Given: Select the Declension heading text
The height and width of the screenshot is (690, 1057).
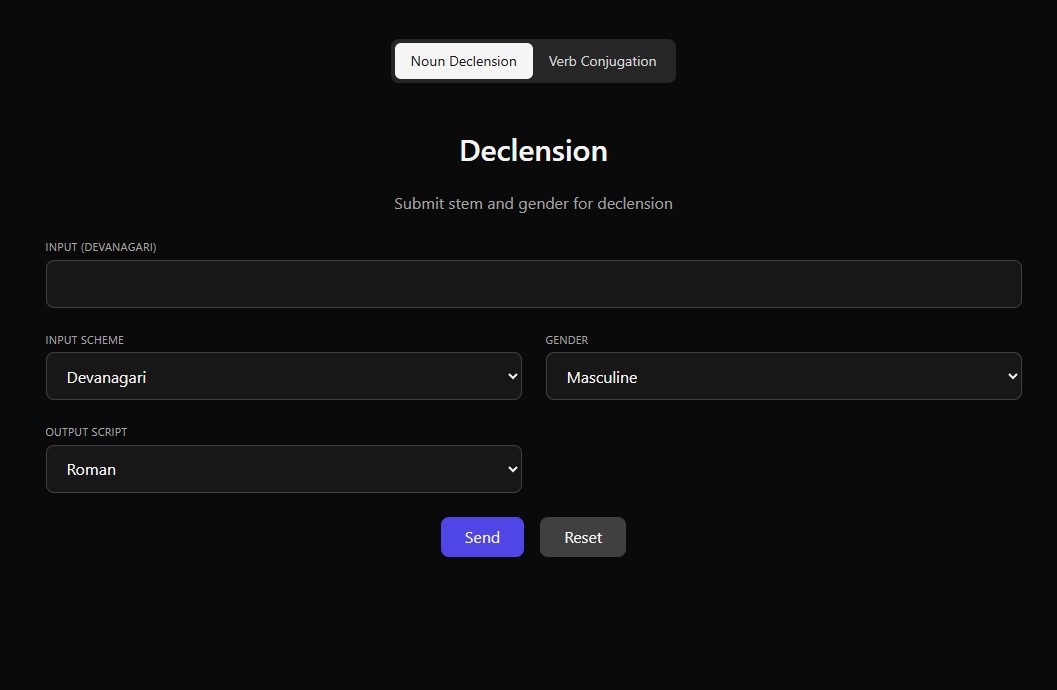Looking at the screenshot, I should (x=533, y=151).
